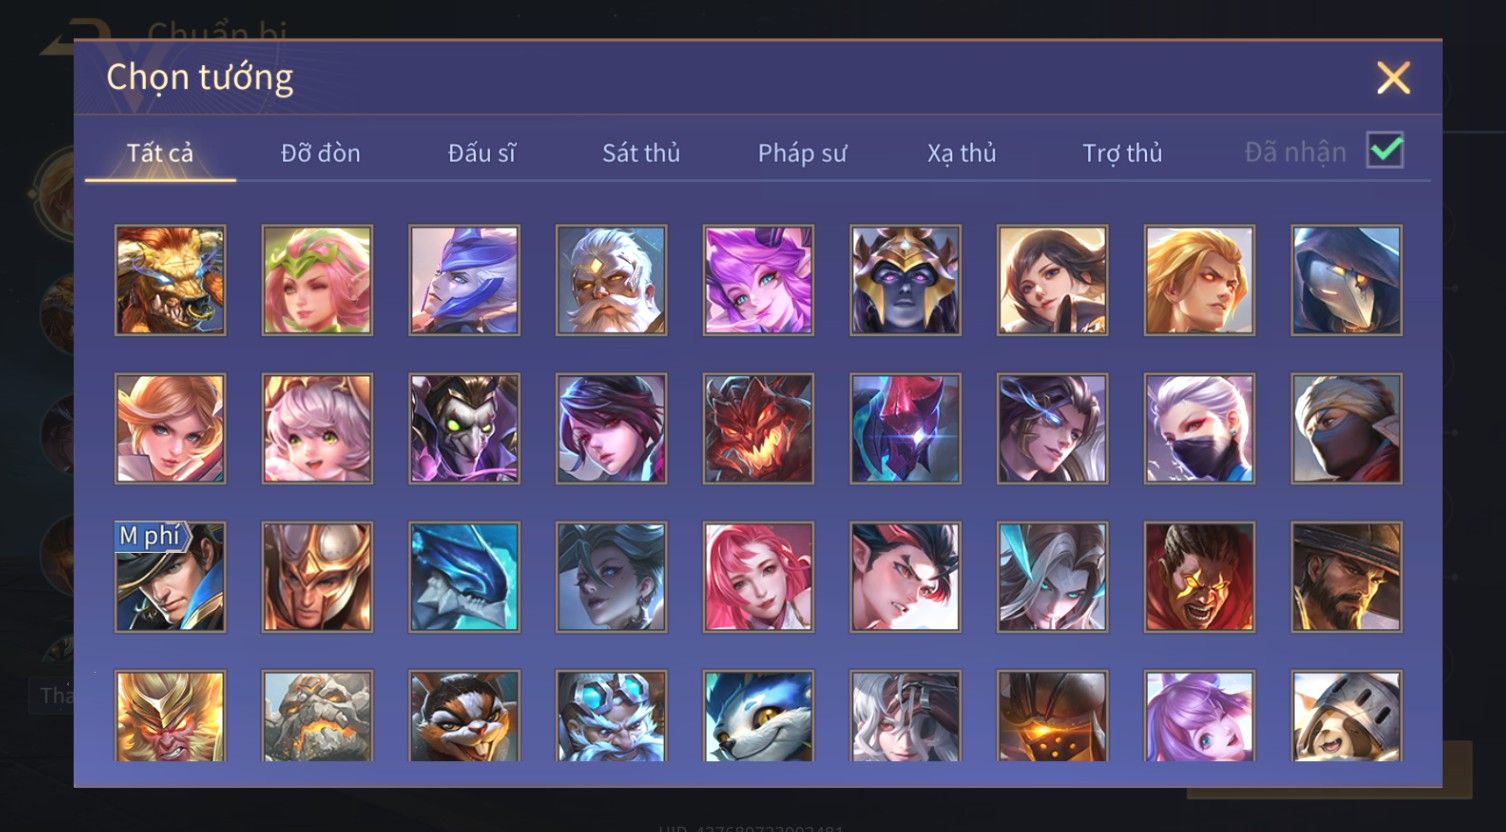Choose the white-bearded old man hero
The image size is (1506, 832).
(611, 280)
